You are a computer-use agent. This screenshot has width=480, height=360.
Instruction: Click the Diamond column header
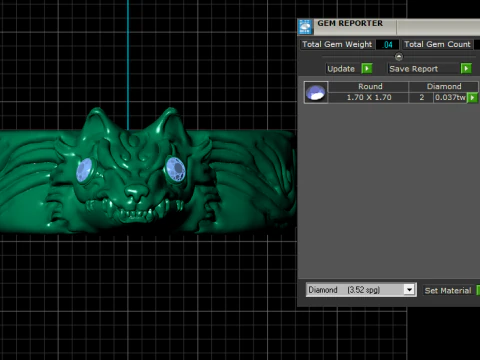click(x=444, y=87)
